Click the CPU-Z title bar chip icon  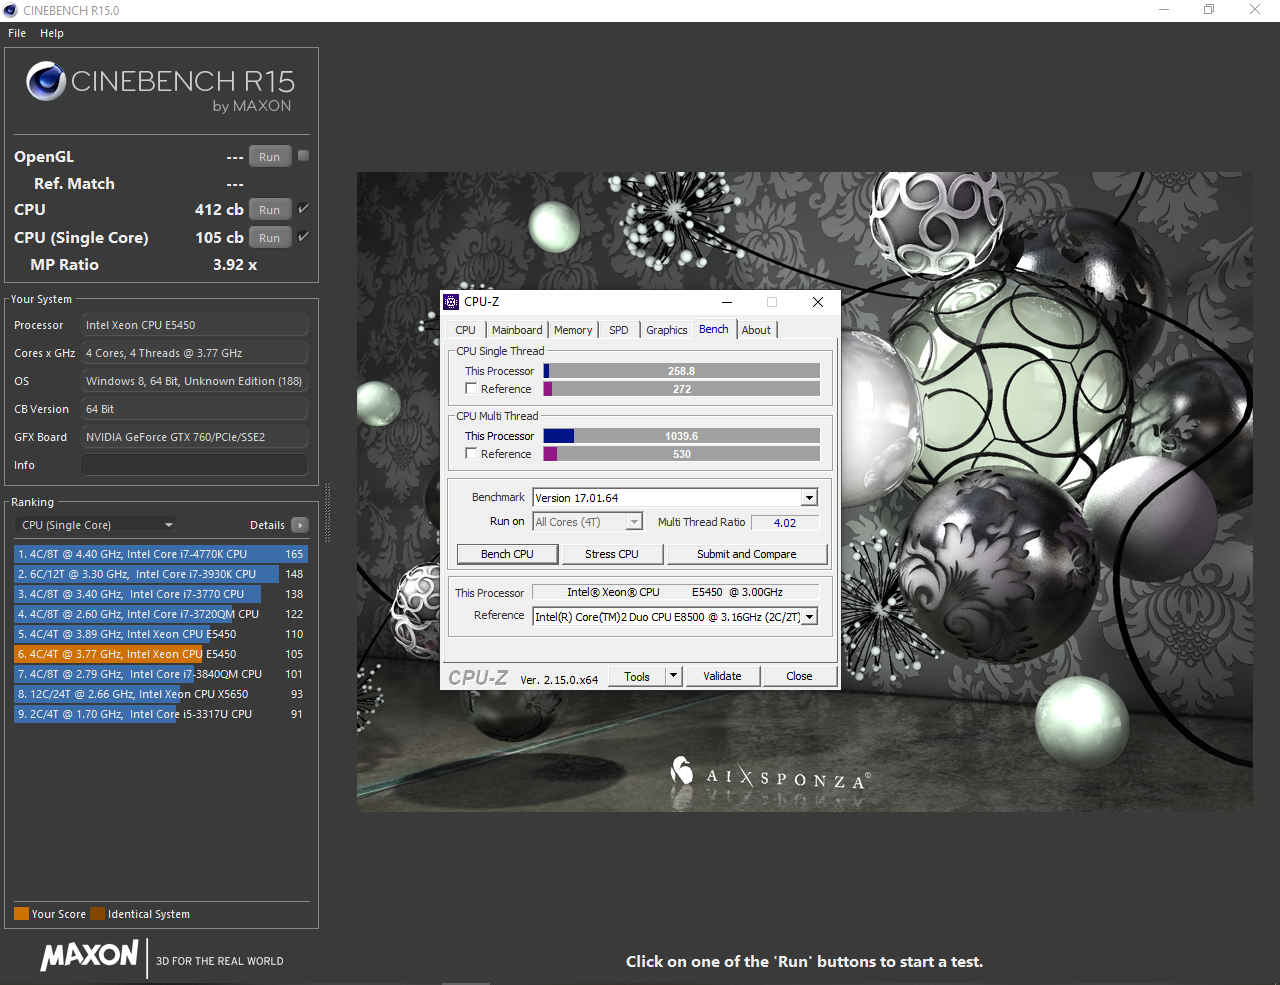(451, 302)
